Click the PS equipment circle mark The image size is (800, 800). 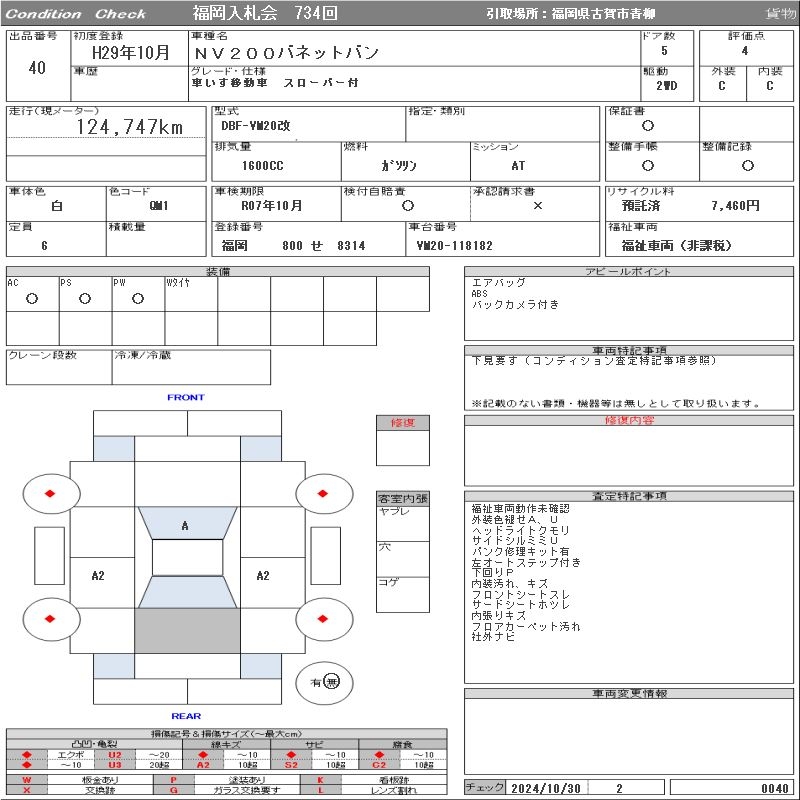coord(85,298)
